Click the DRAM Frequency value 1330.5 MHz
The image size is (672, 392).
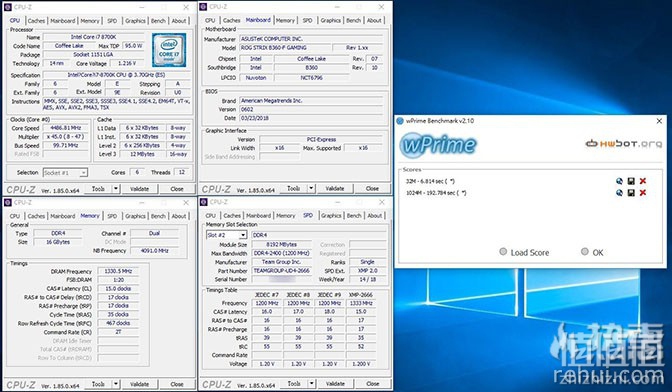coord(118,271)
